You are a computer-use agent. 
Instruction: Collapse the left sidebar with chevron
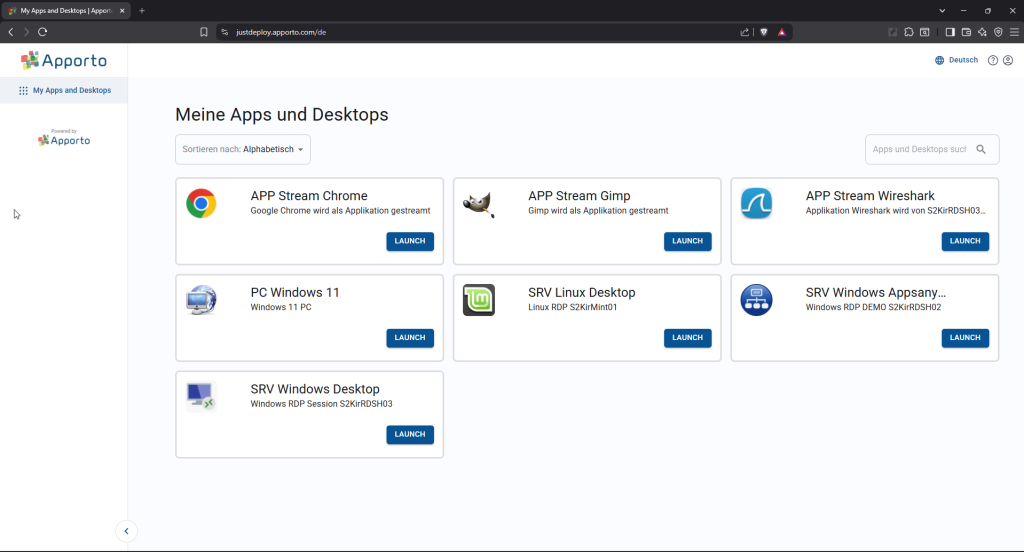pos(126,531)
